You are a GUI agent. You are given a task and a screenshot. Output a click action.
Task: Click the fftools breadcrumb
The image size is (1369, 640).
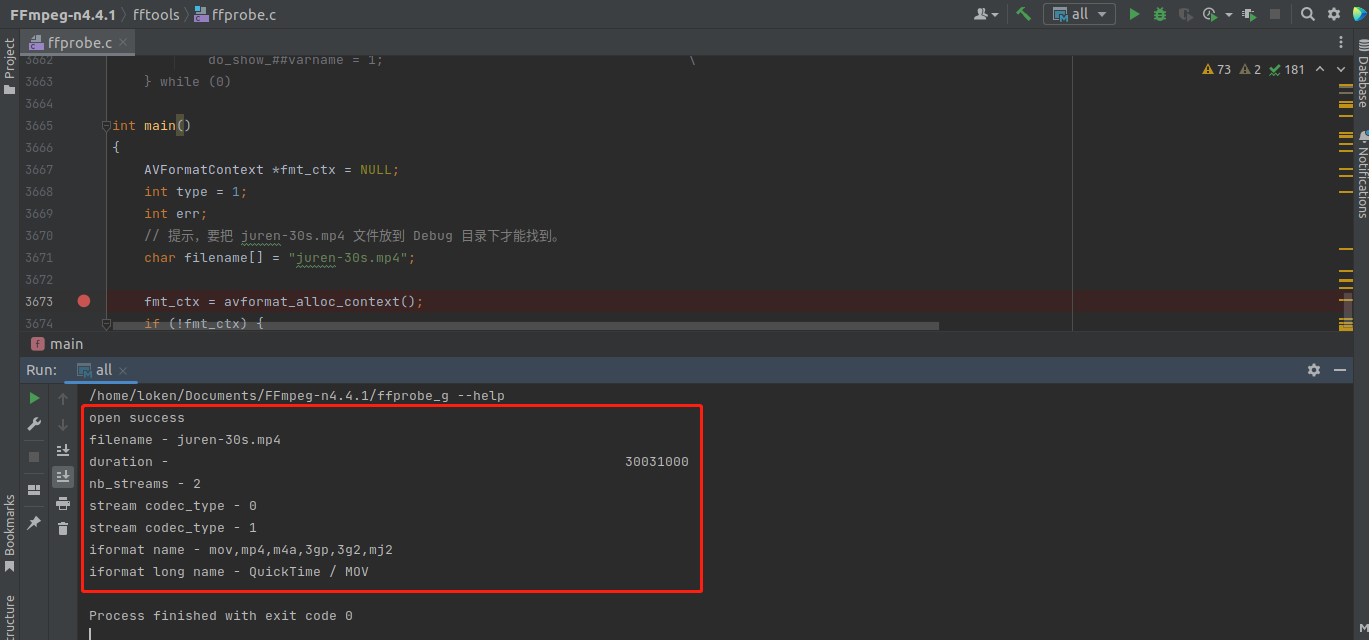tap(157, 14)
